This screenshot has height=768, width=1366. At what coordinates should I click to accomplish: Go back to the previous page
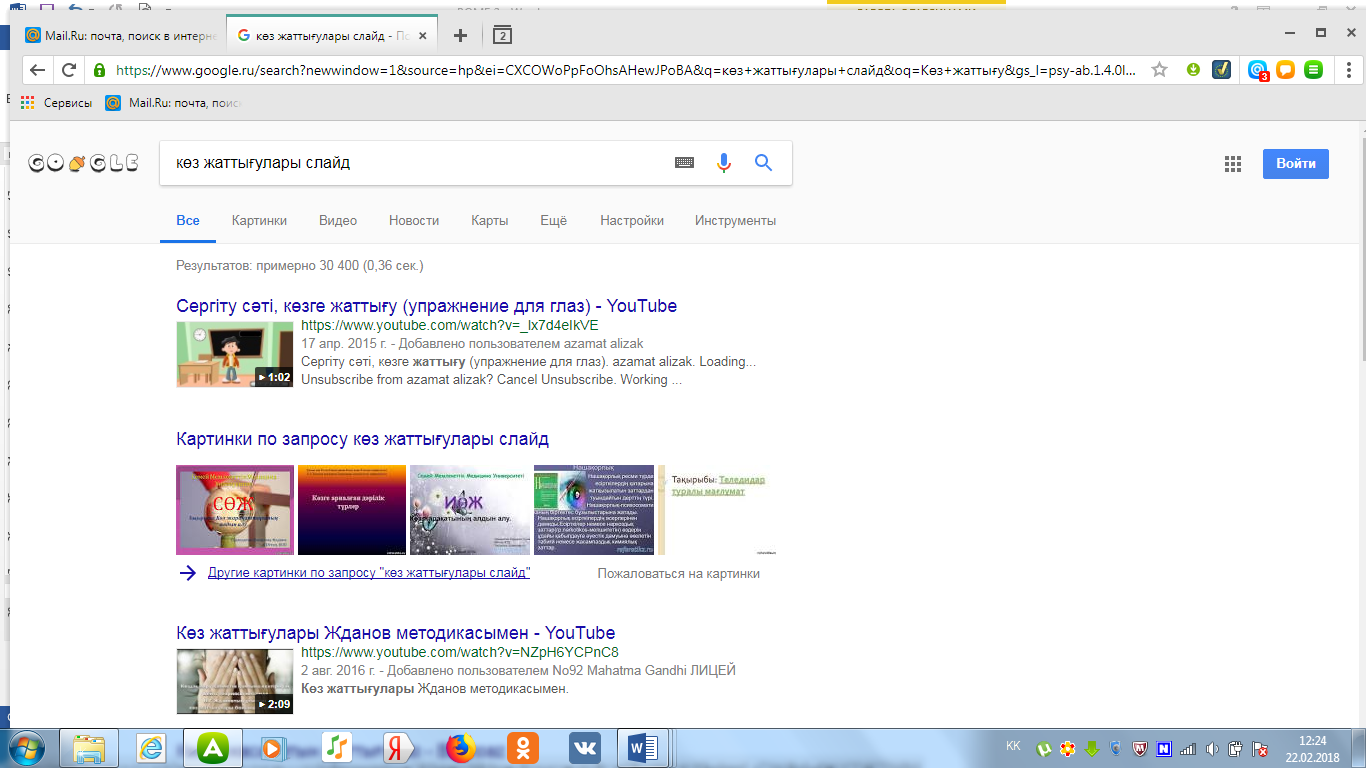point(38,70)
